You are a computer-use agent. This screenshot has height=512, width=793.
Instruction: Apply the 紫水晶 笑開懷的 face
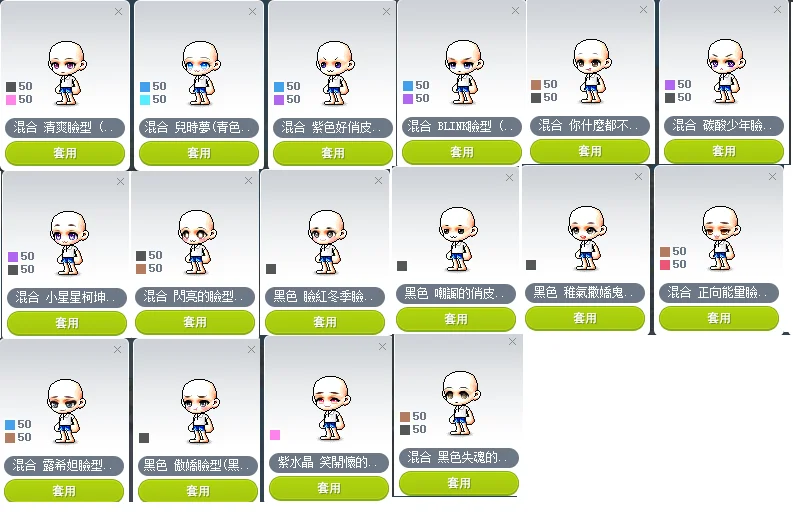tap(329, 488)
